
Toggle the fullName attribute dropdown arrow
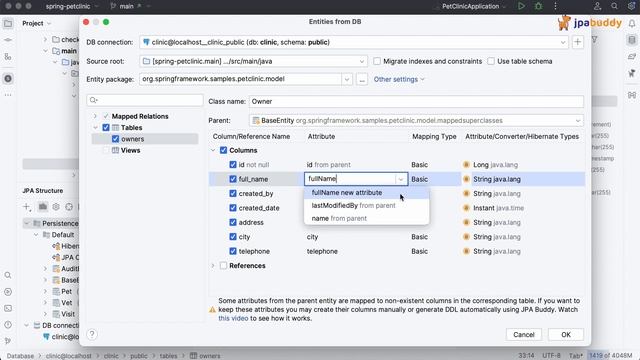[401, 179]
